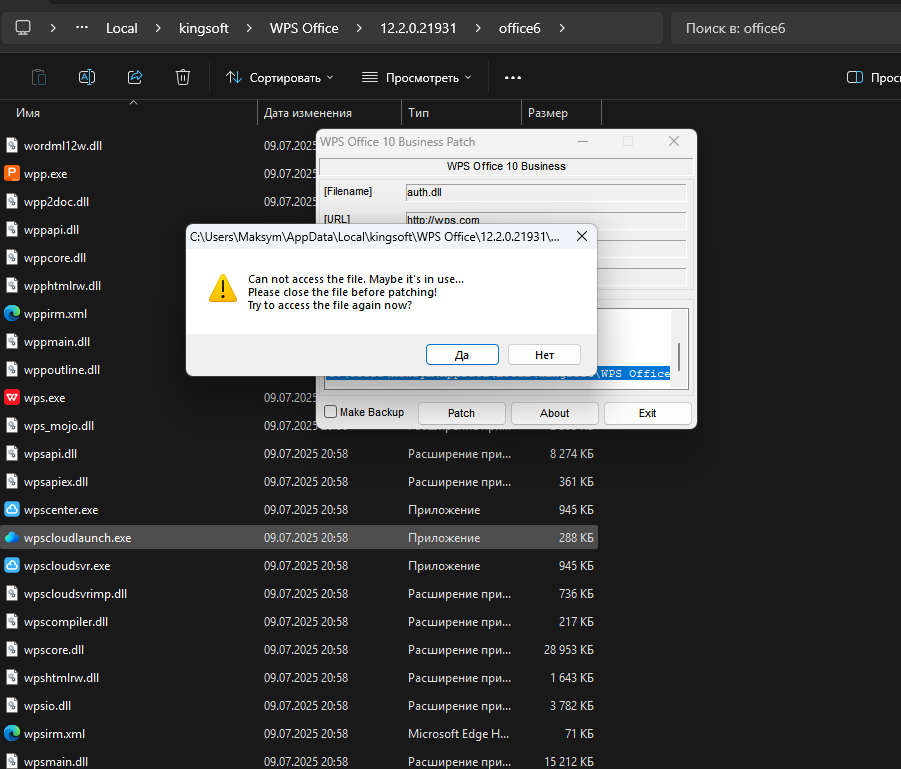Expand chevron after Local in breadcrumb

coord(158,28)
